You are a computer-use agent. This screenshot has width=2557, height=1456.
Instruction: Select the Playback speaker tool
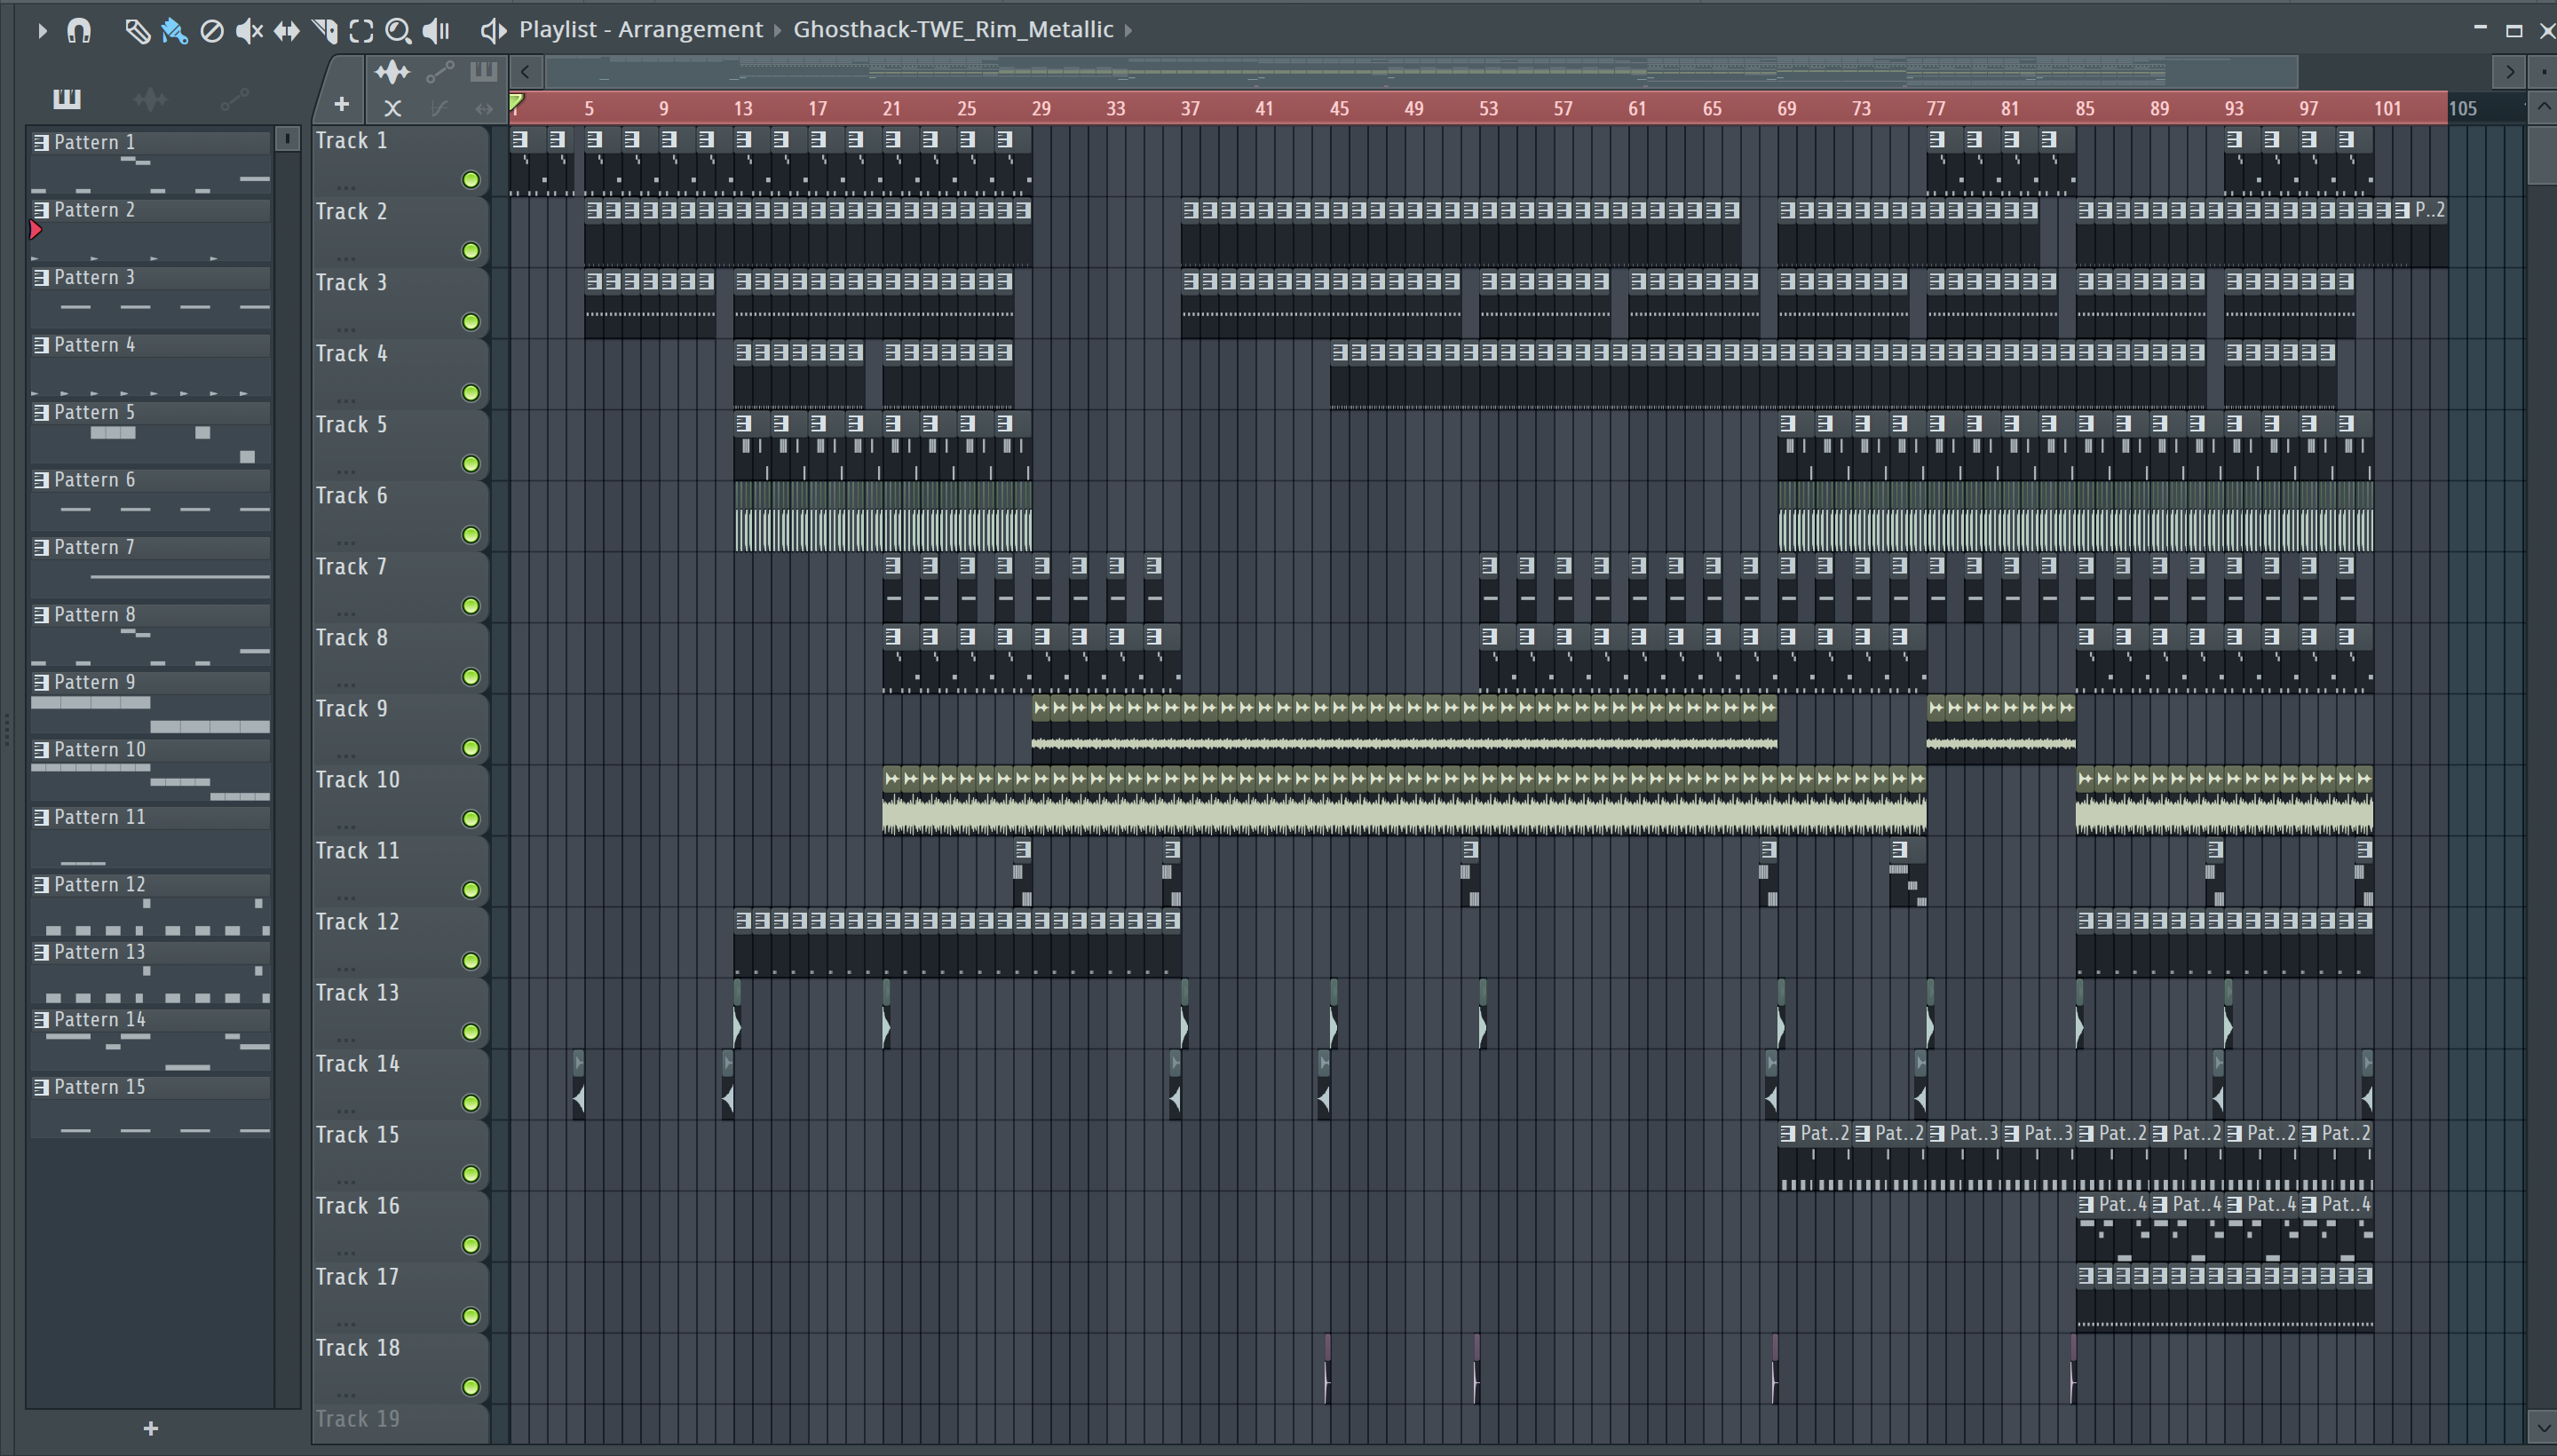coord(436,31)
